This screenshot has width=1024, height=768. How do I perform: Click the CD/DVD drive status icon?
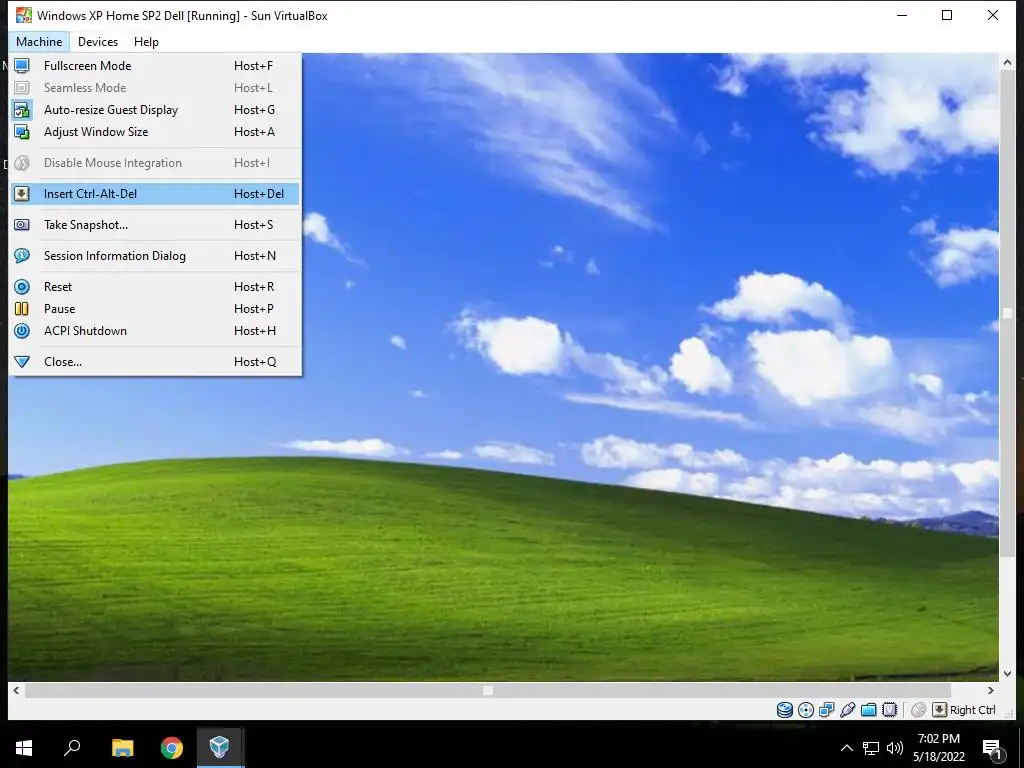click(806, 710)
